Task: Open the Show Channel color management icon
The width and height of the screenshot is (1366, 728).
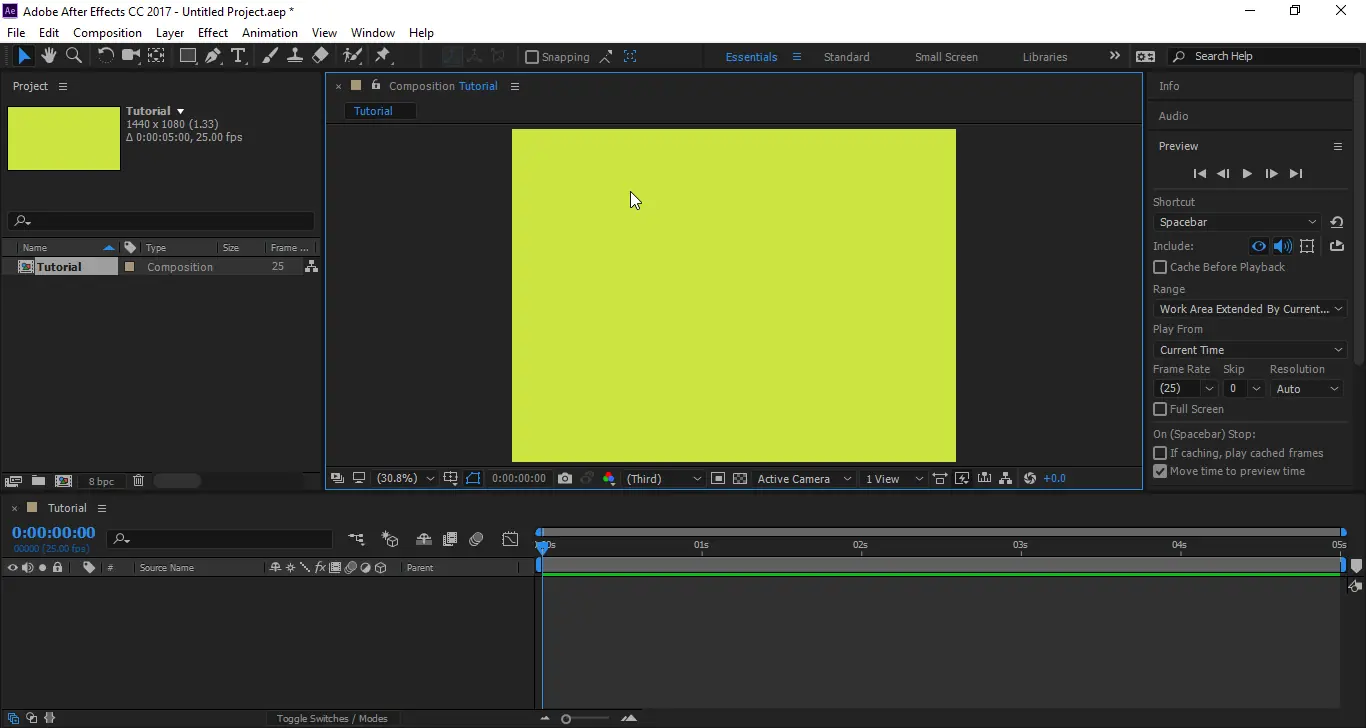Action: tap(608, 479)
